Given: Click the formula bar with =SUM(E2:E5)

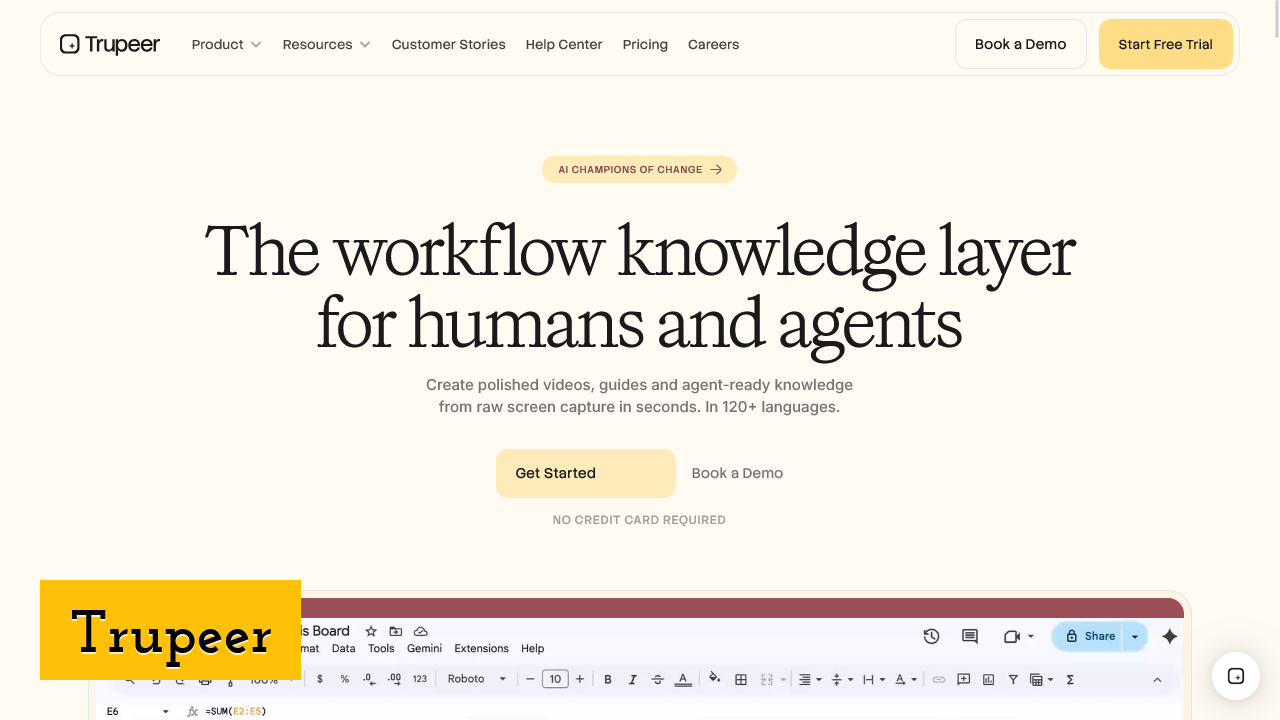Looking at the screenshot, I should point(236,711).
